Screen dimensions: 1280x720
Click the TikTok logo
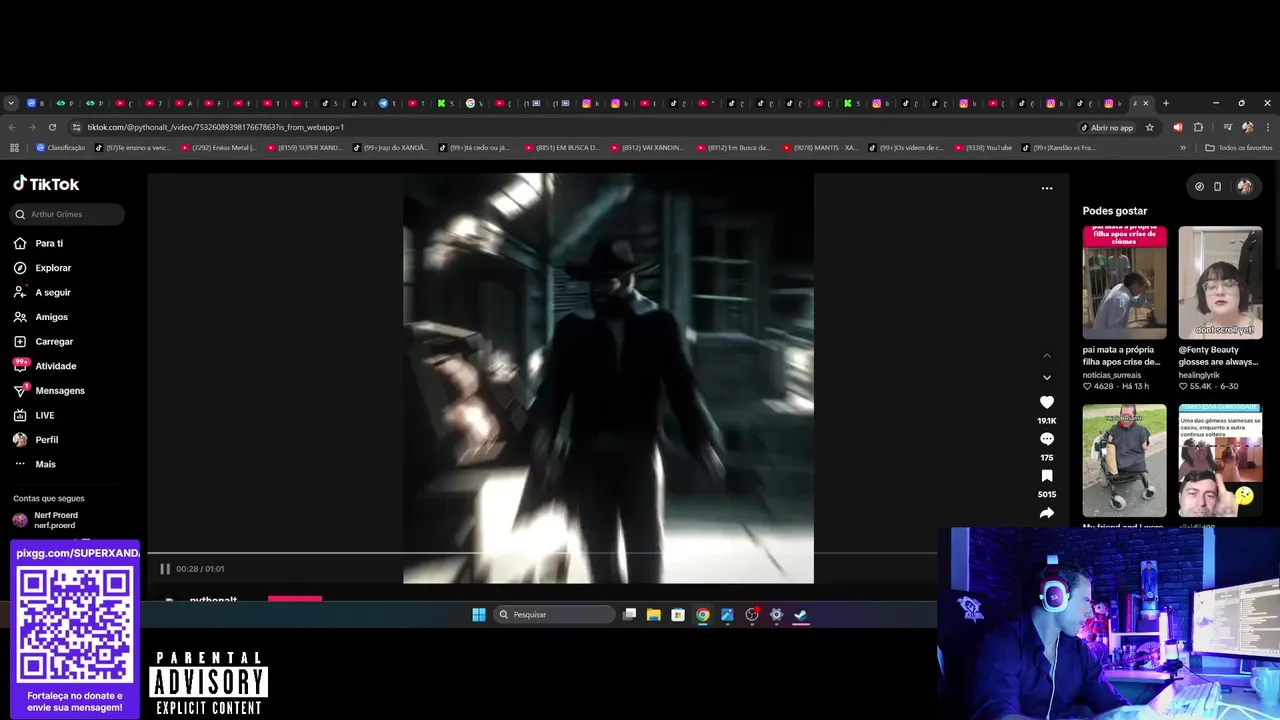[x=46, y=184]
